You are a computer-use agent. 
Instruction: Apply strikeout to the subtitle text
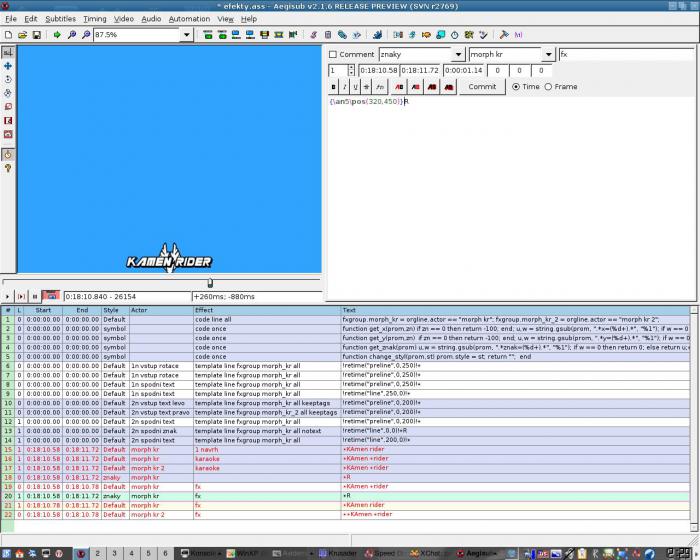point(367,87)
